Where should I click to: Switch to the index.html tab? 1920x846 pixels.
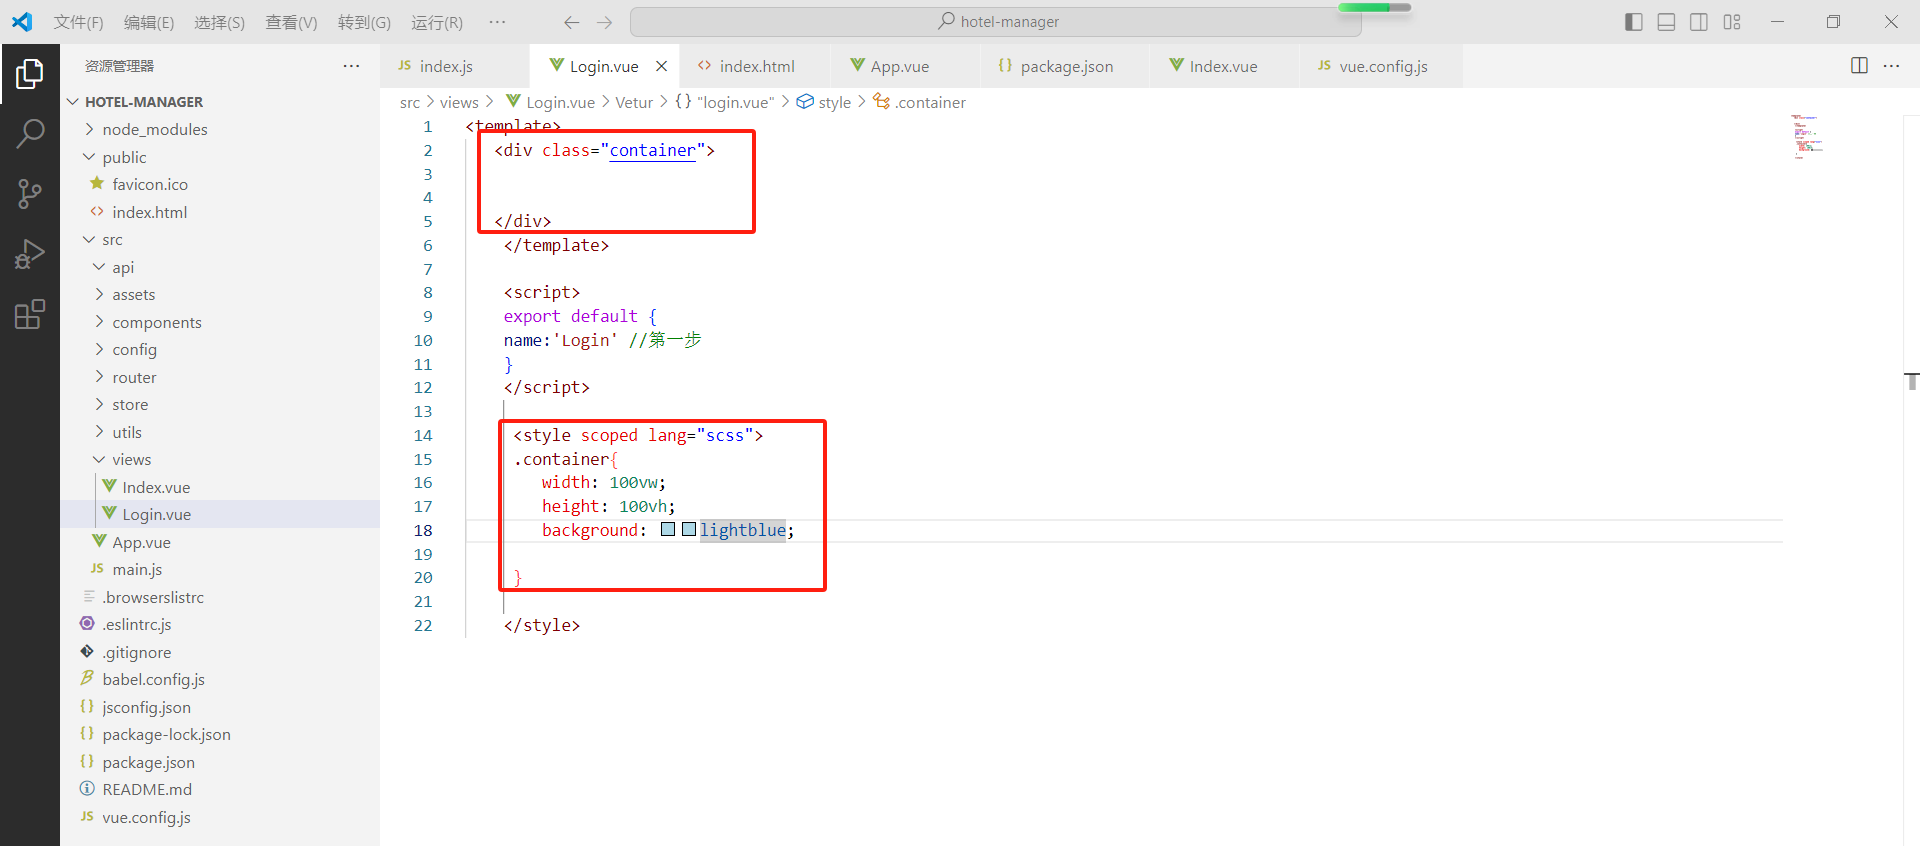756,66
